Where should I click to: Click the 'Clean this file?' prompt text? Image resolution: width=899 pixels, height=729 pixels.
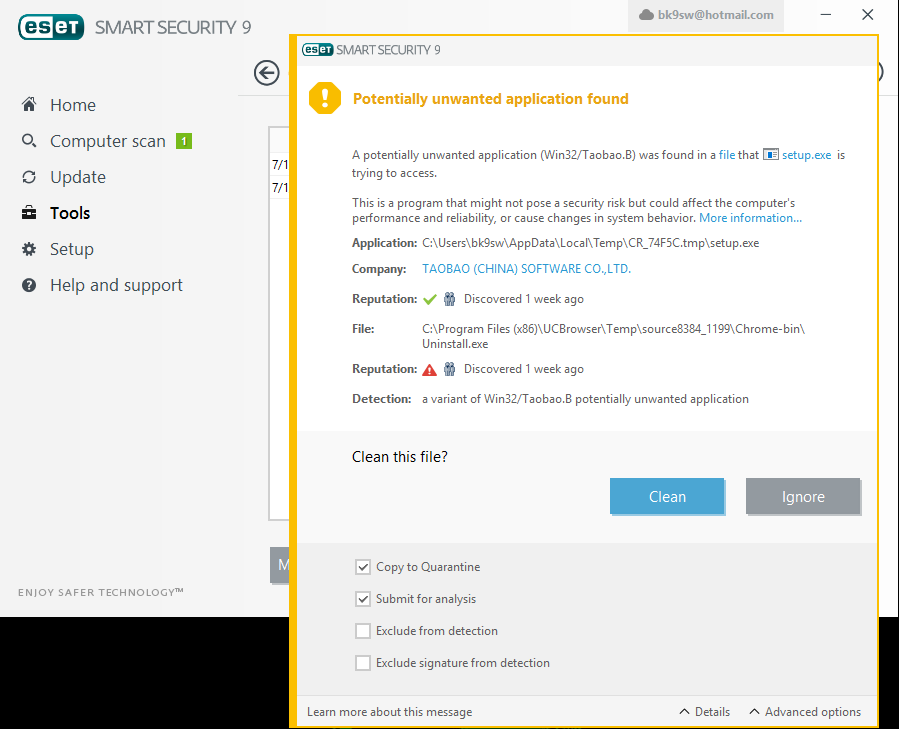pyautogui.click(x=400, y=457)
